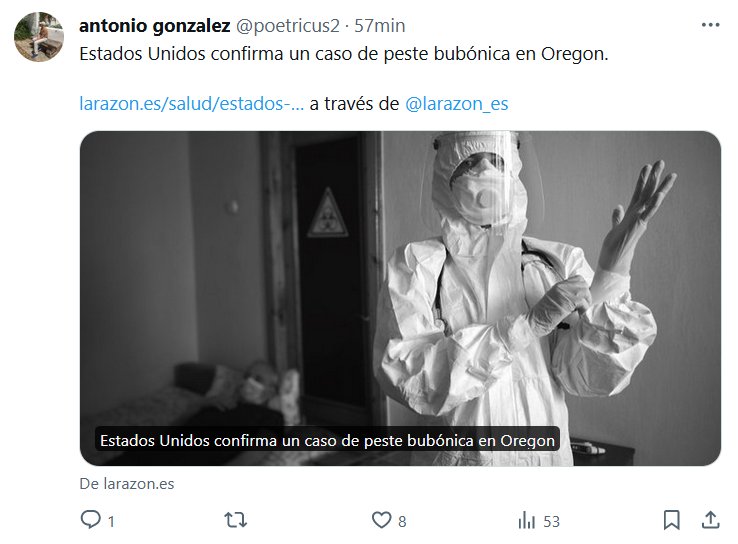The width and height of the screenshot is (738, 544).
Task: Open the article preview card image
Action: [400, 298]
